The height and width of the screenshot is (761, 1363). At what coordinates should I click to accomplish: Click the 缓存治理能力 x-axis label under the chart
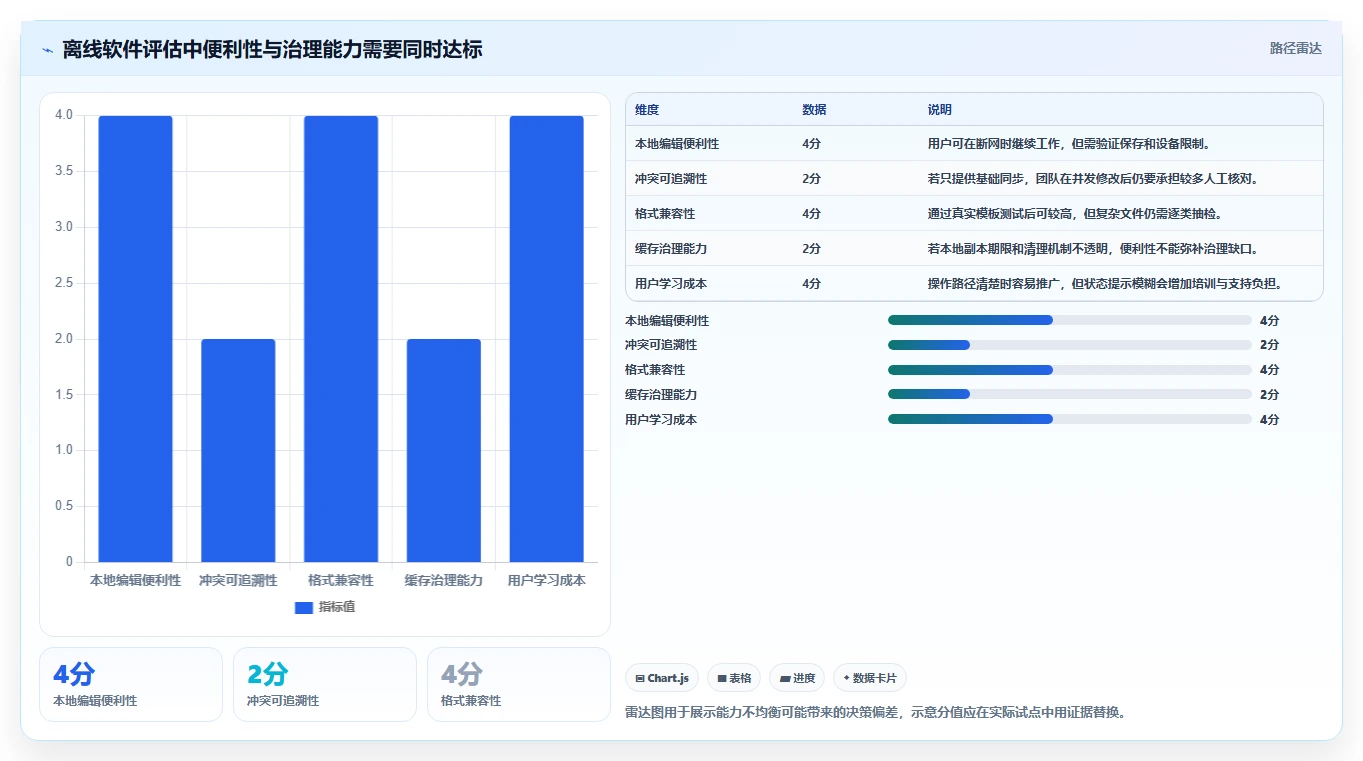pos(444,580)
